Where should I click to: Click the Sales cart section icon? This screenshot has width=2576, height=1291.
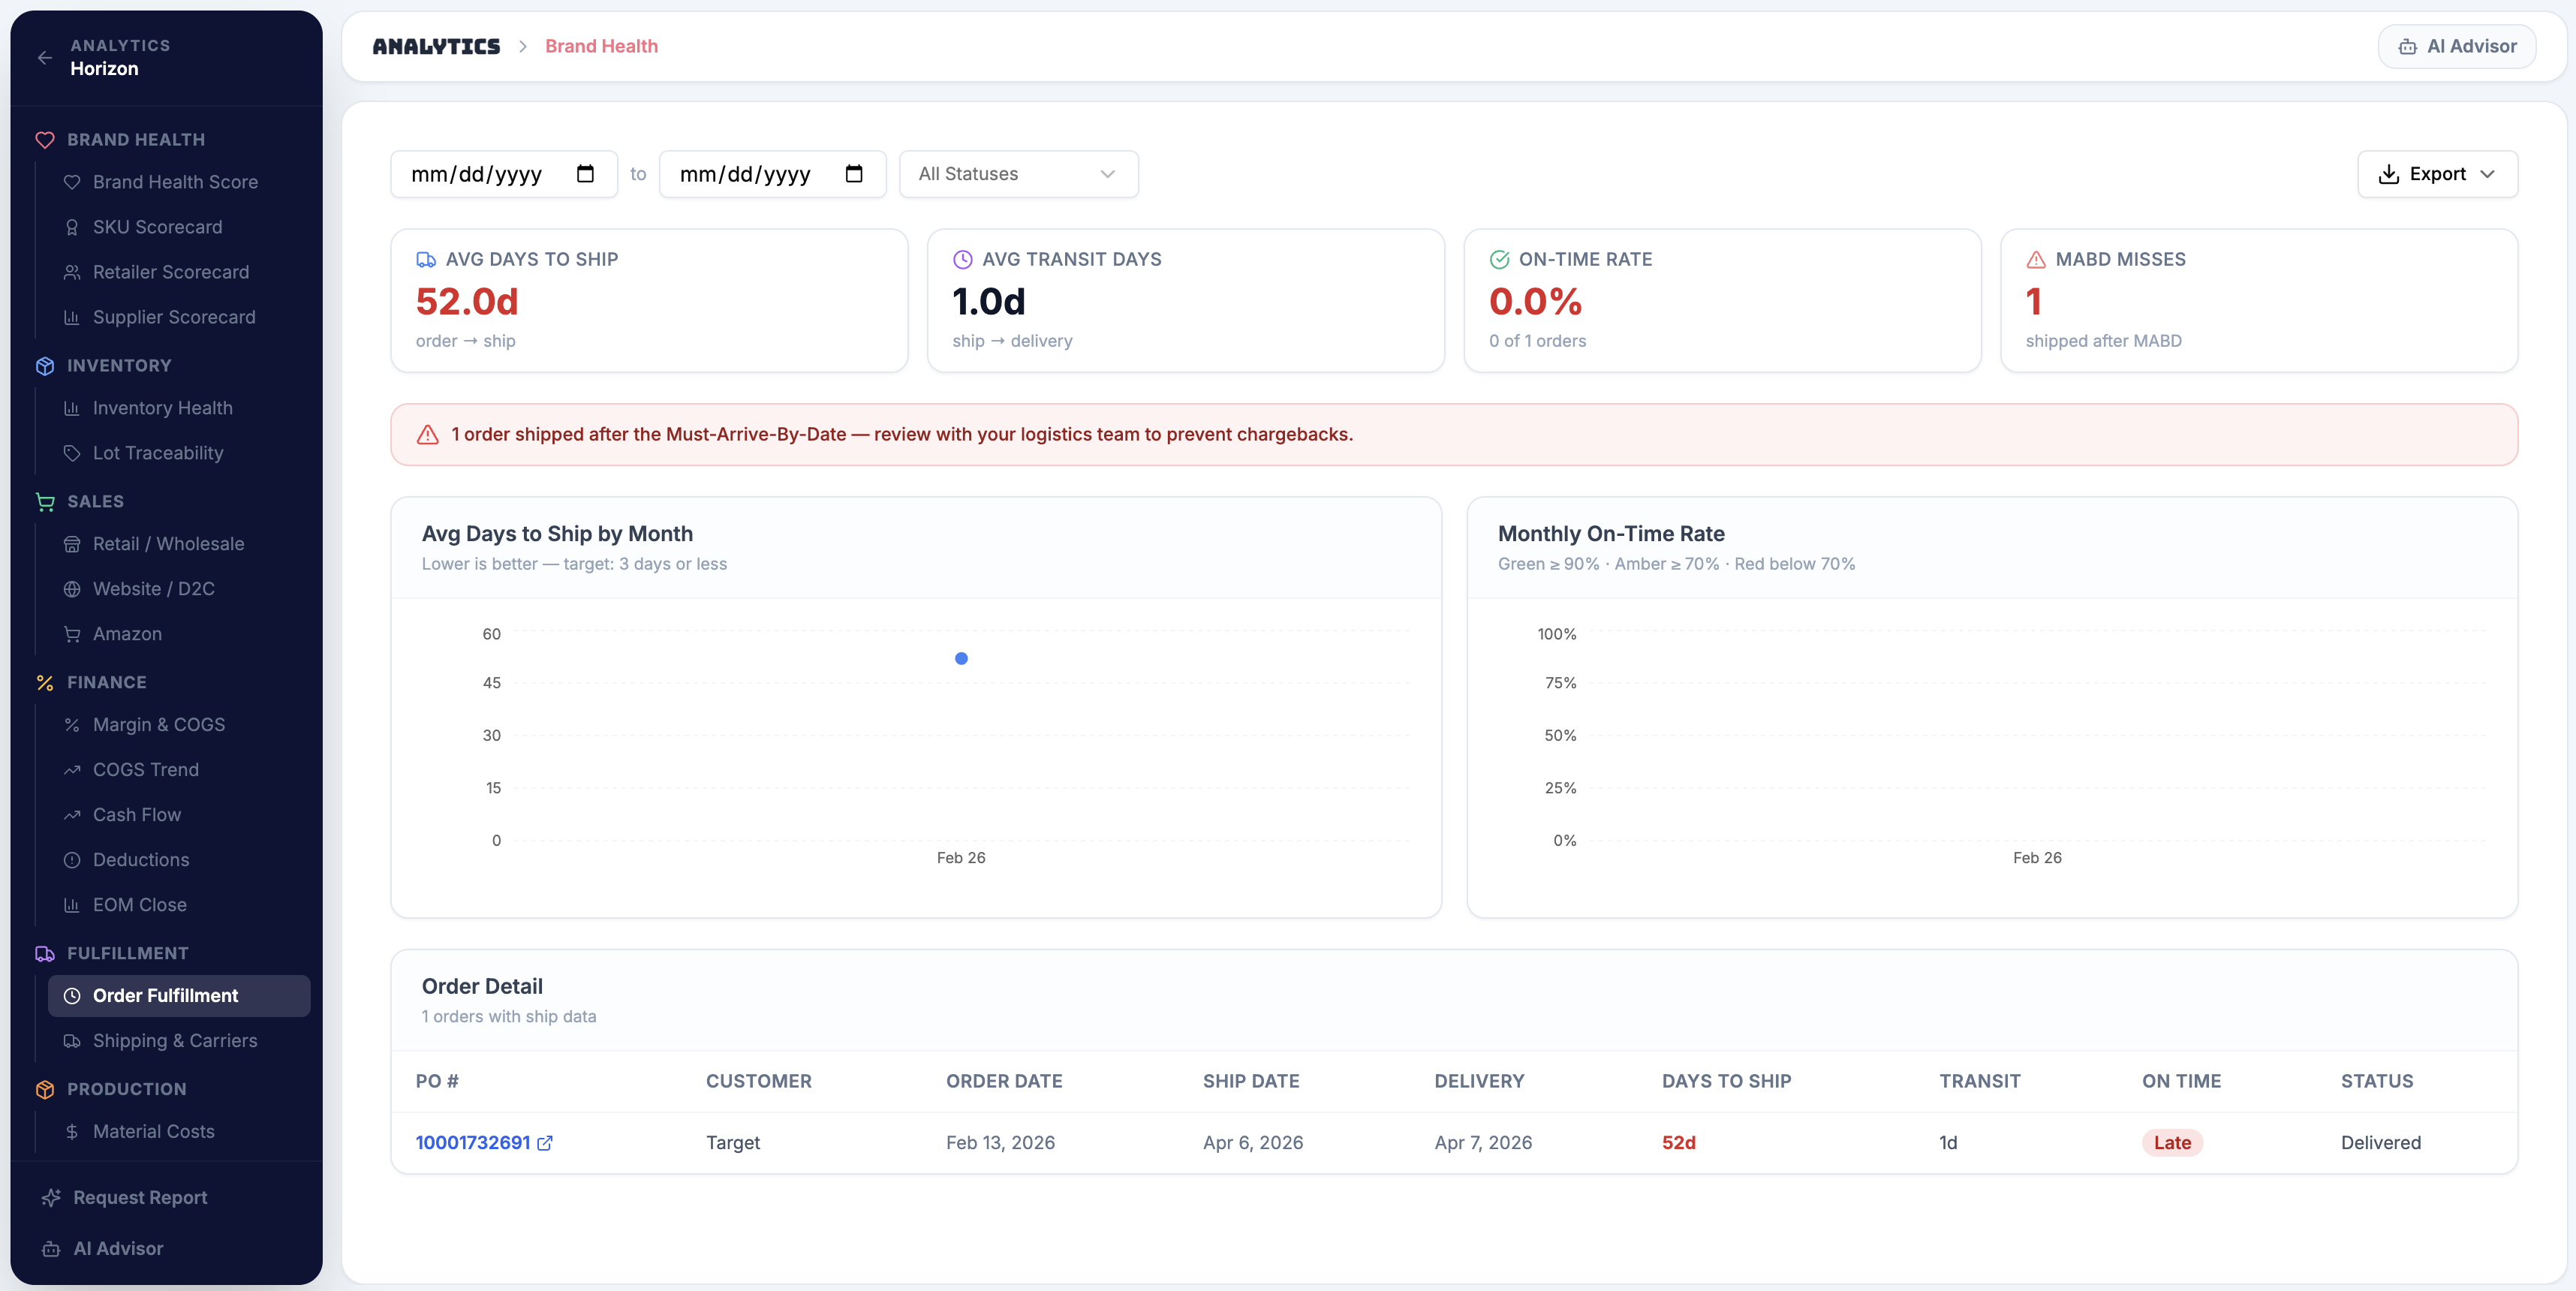(45, 502)
